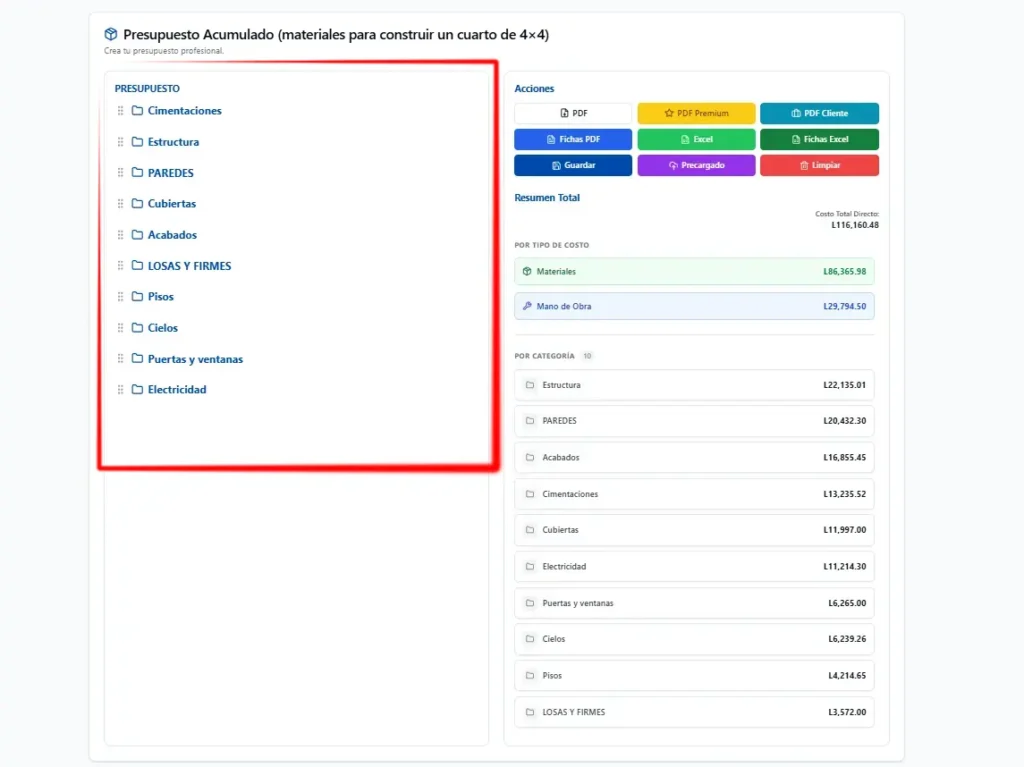Click the drag handle next to Estructura
Screen dimensions: 1024x767
click(121, 142)
